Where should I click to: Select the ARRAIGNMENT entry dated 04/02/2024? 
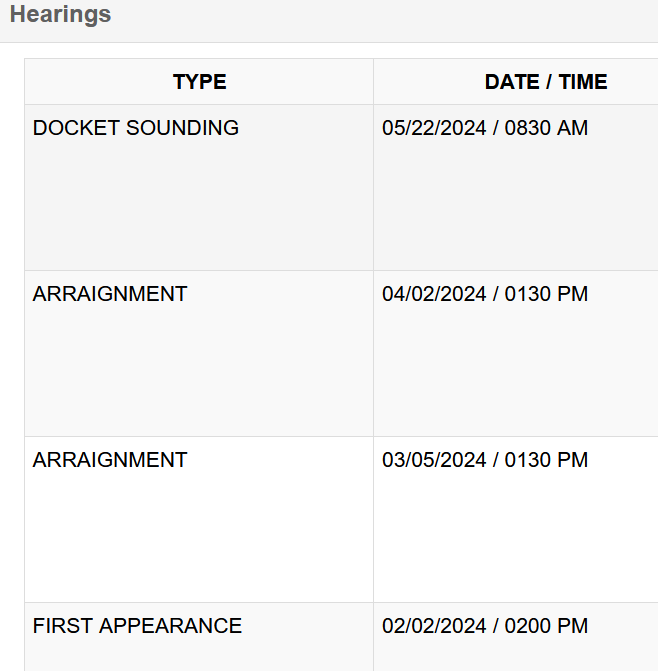tap(110, 294)
